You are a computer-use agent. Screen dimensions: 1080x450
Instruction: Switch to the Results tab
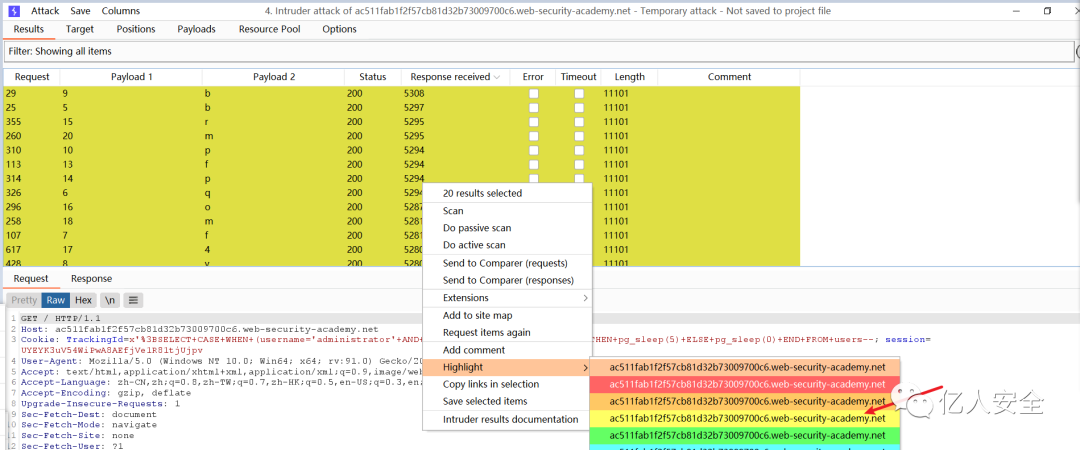tap(29, 29)
